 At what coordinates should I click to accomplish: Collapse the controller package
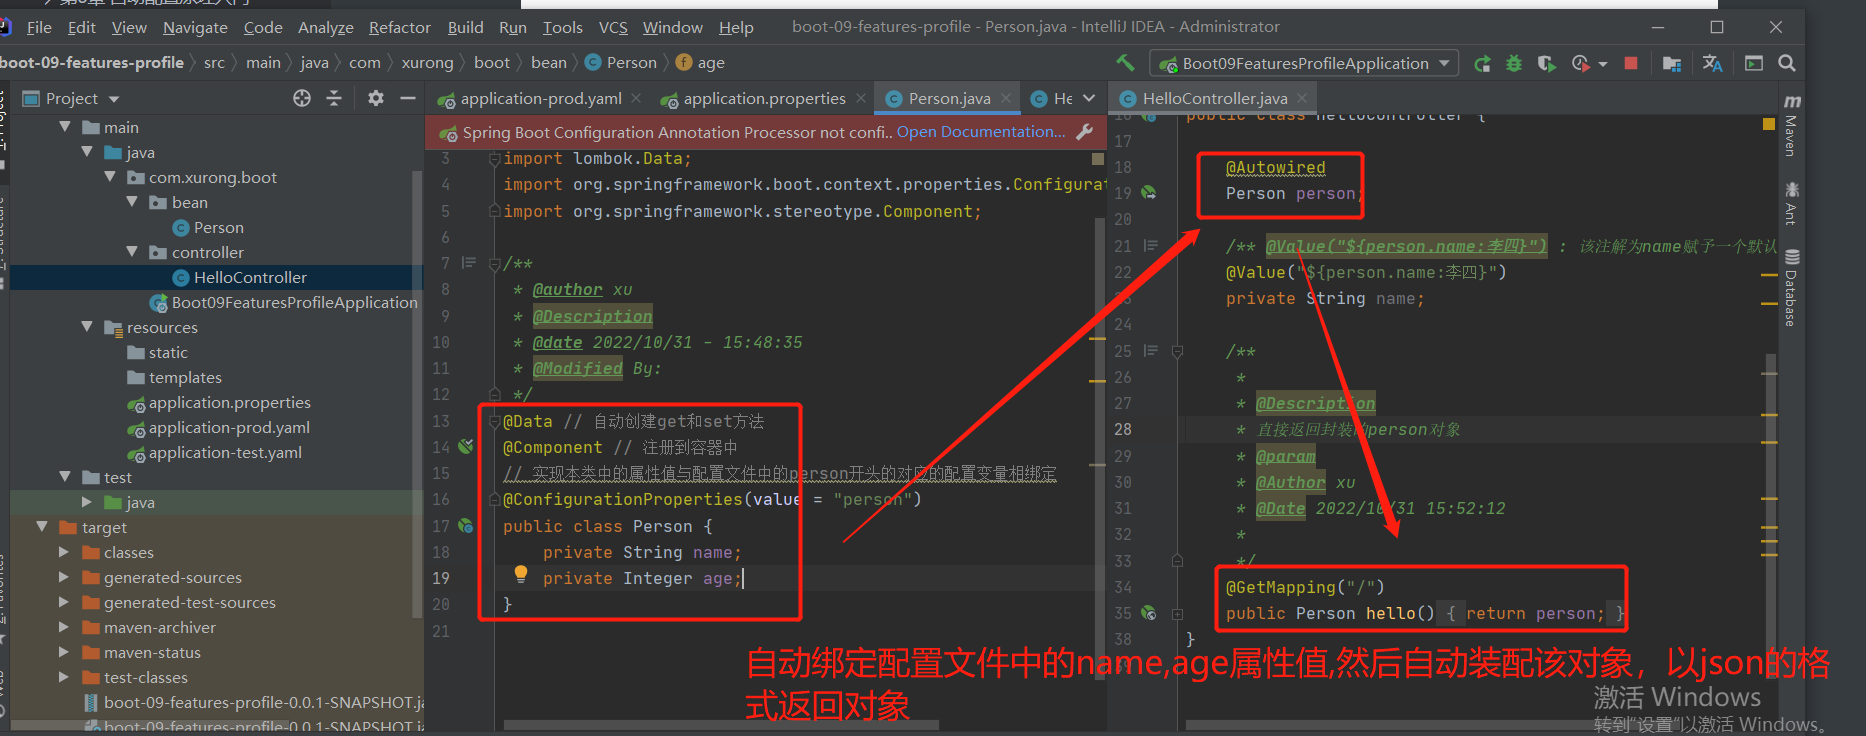[x=132, y=252]
